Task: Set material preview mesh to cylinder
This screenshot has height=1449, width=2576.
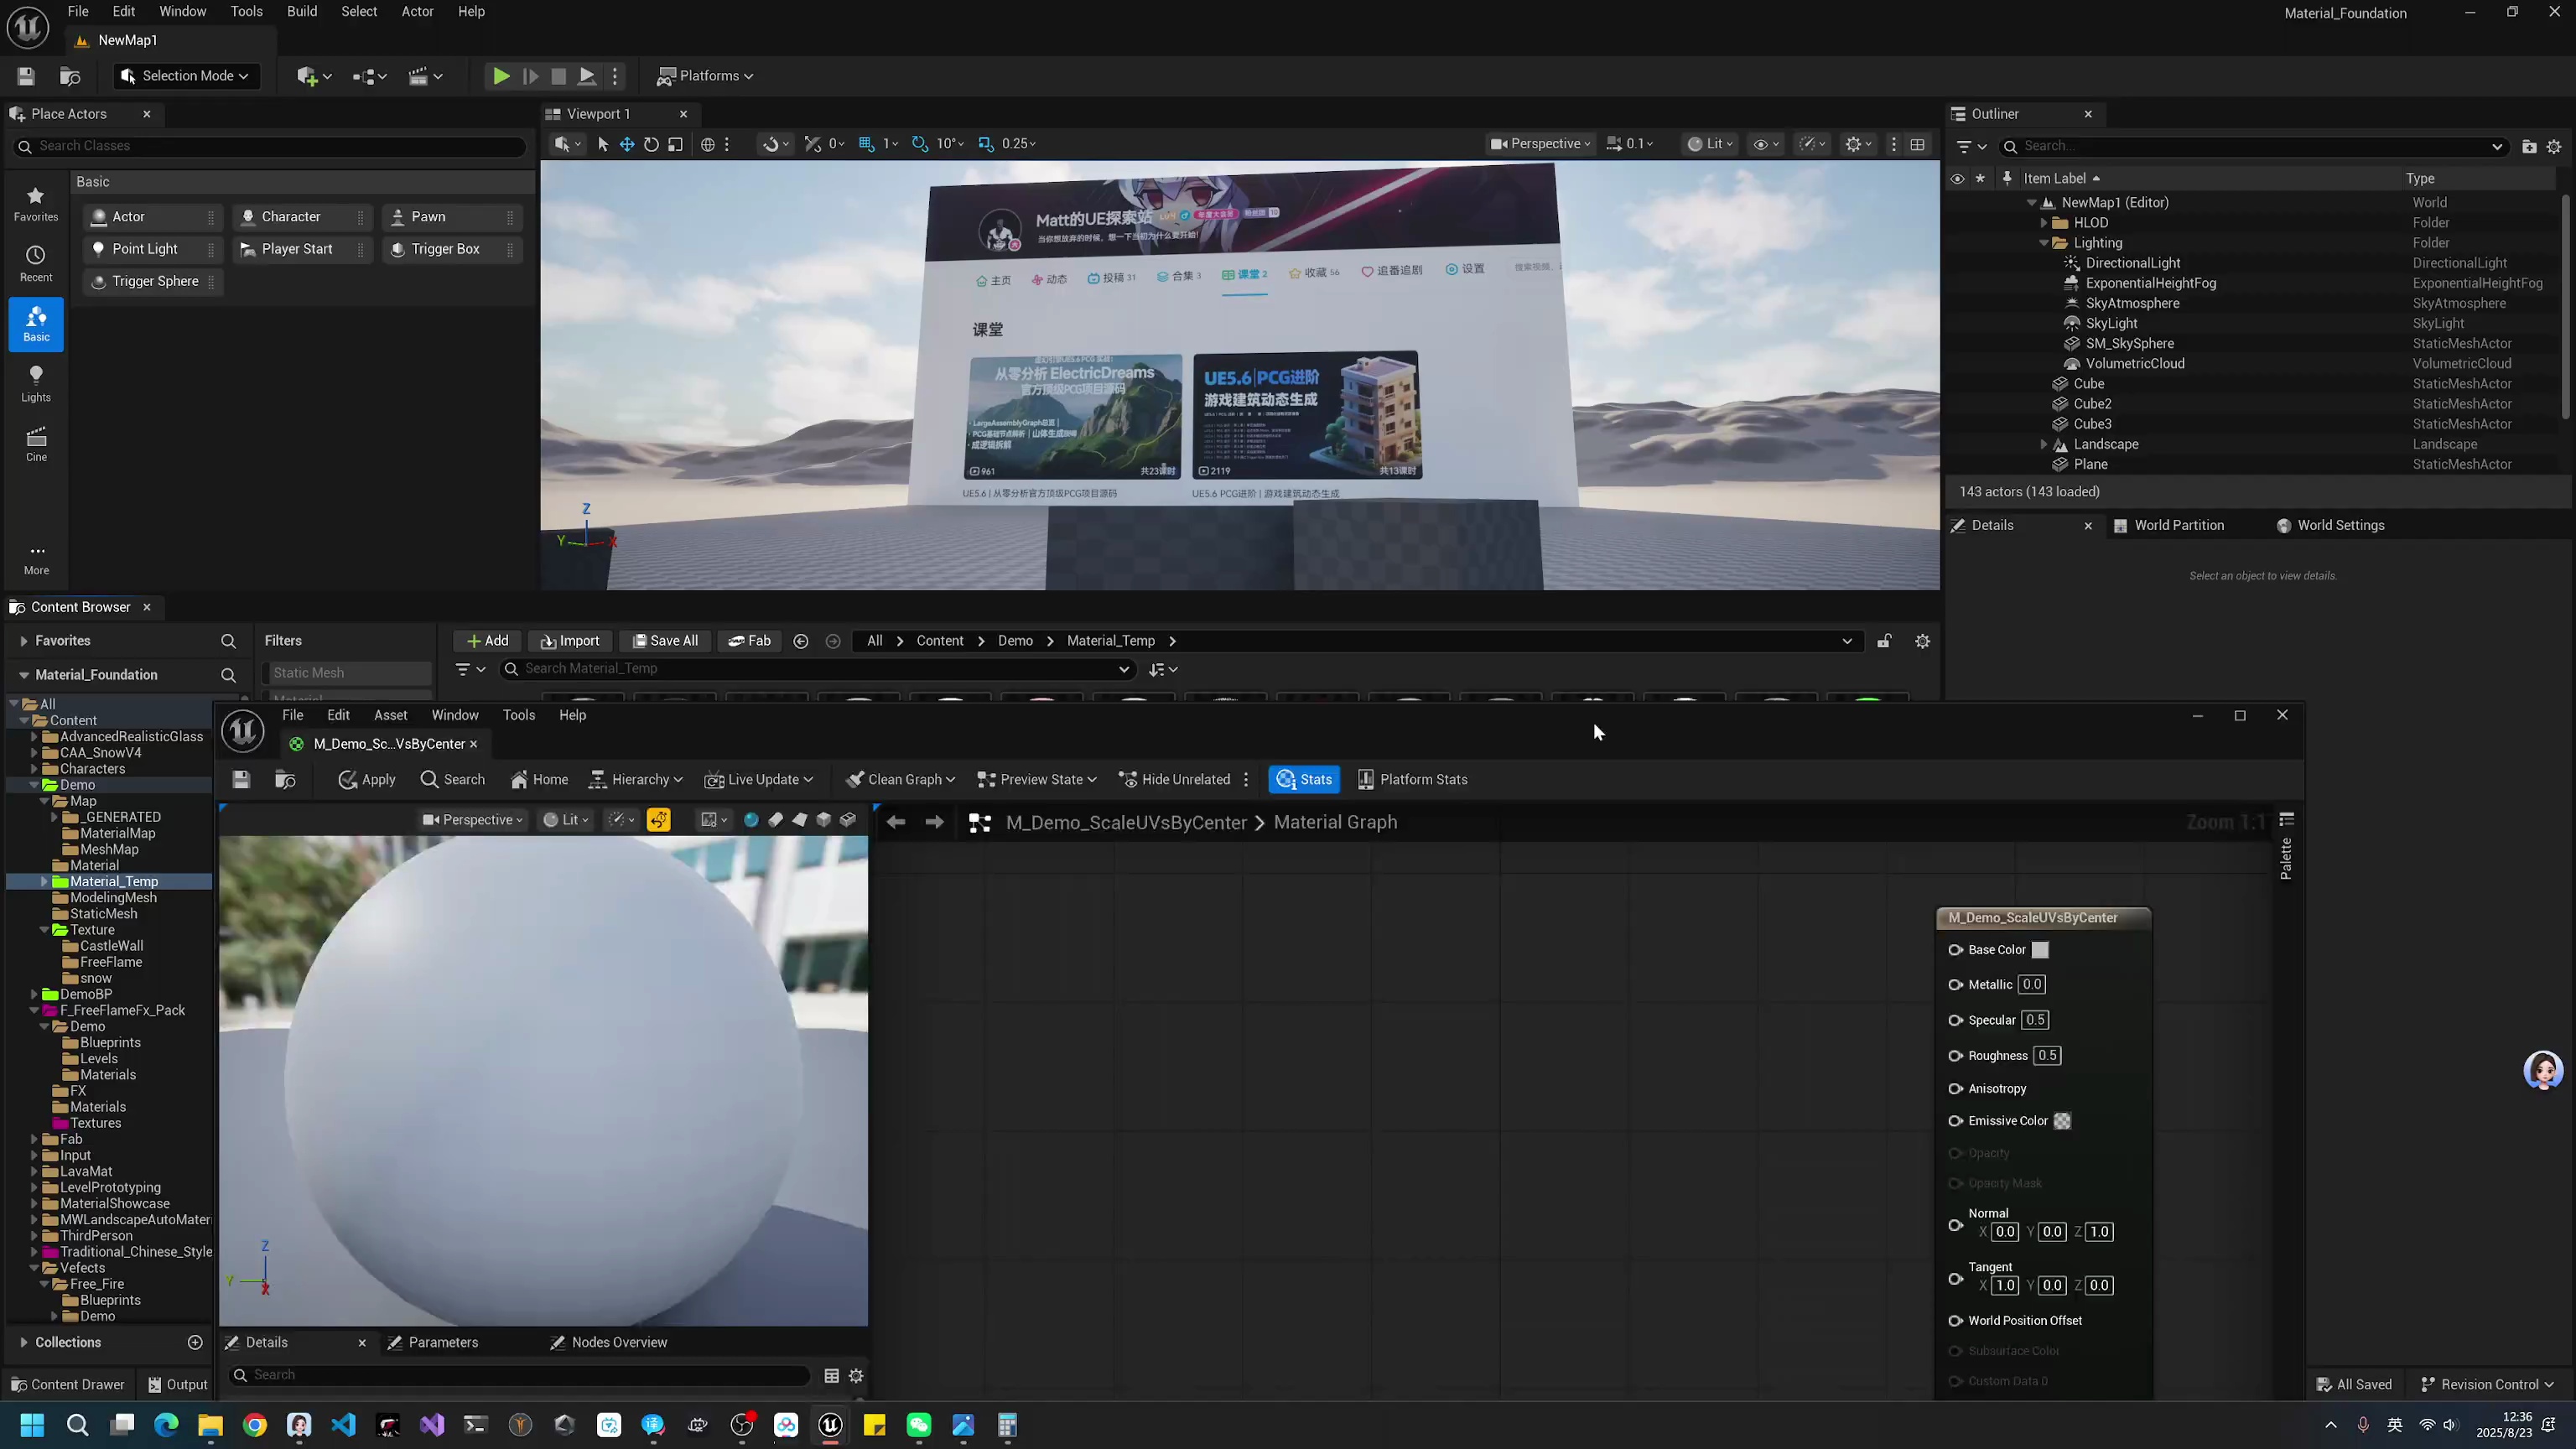Action: 775,820
